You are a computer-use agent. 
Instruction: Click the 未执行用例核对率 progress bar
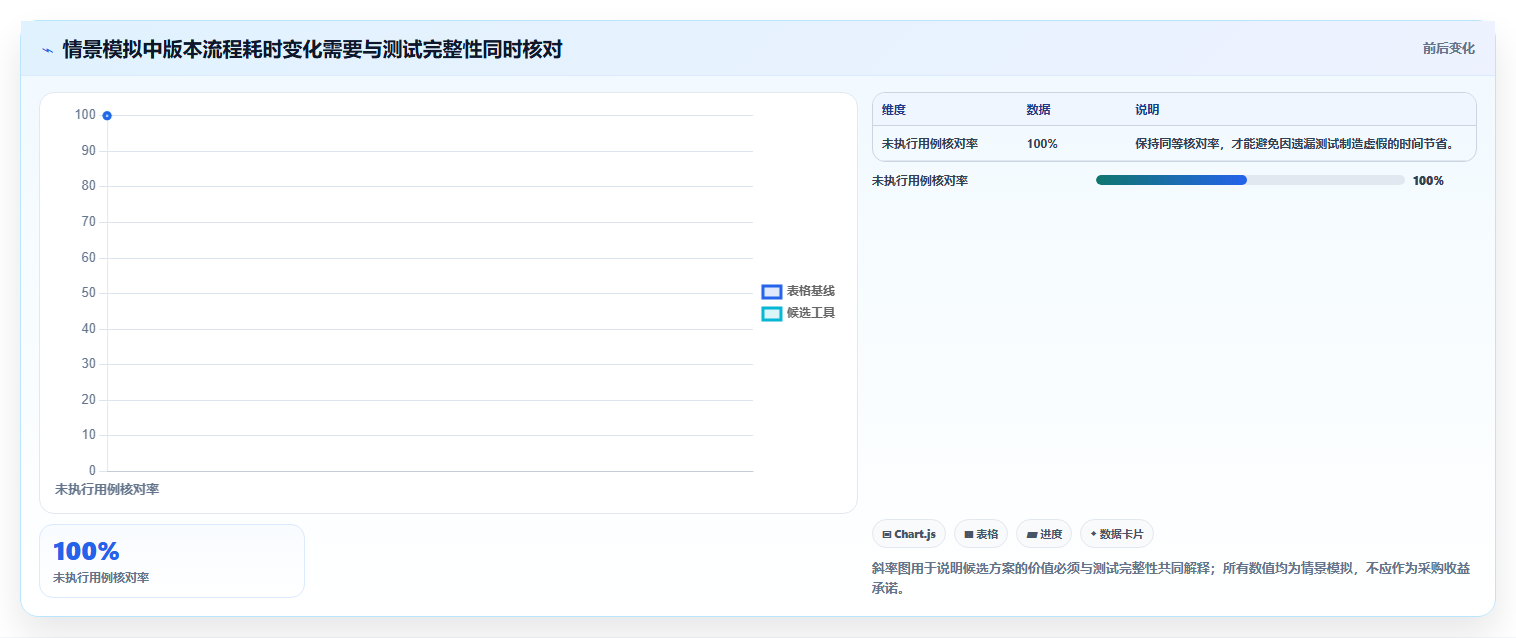[1250, 180]
